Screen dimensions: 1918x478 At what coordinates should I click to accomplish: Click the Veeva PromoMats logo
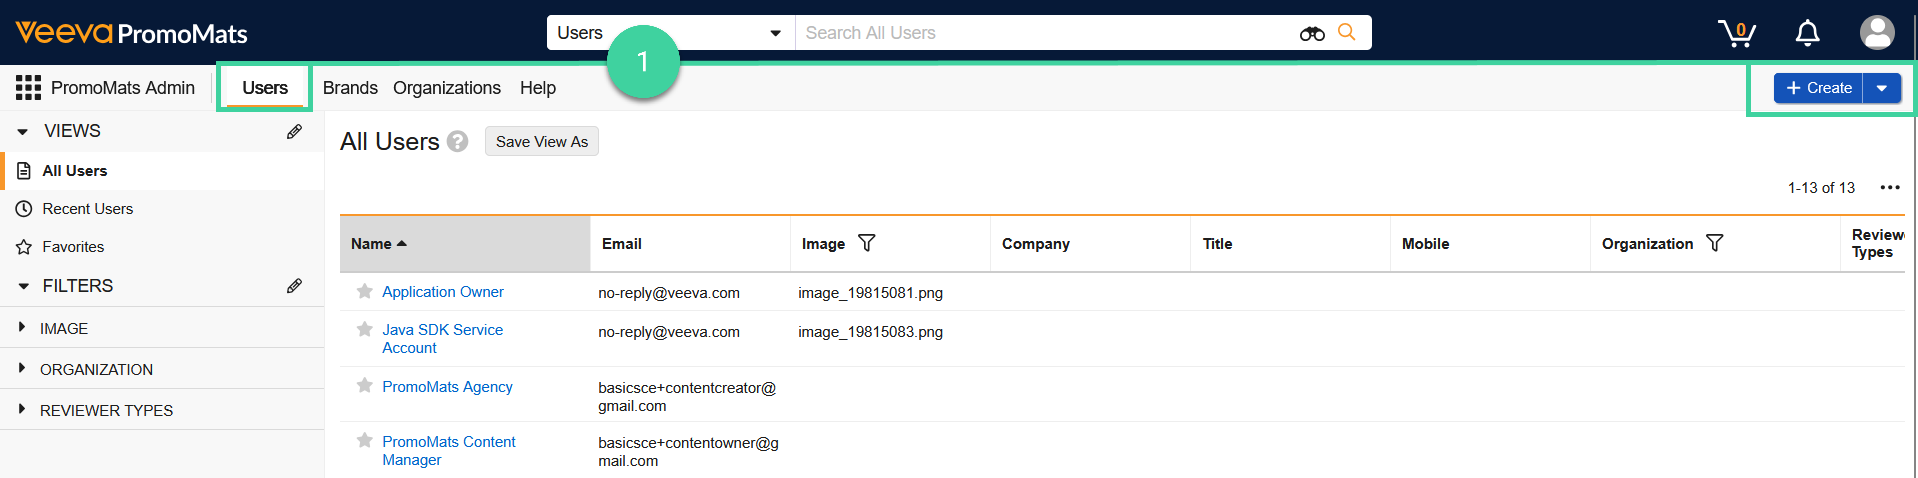tap(131, 33)
